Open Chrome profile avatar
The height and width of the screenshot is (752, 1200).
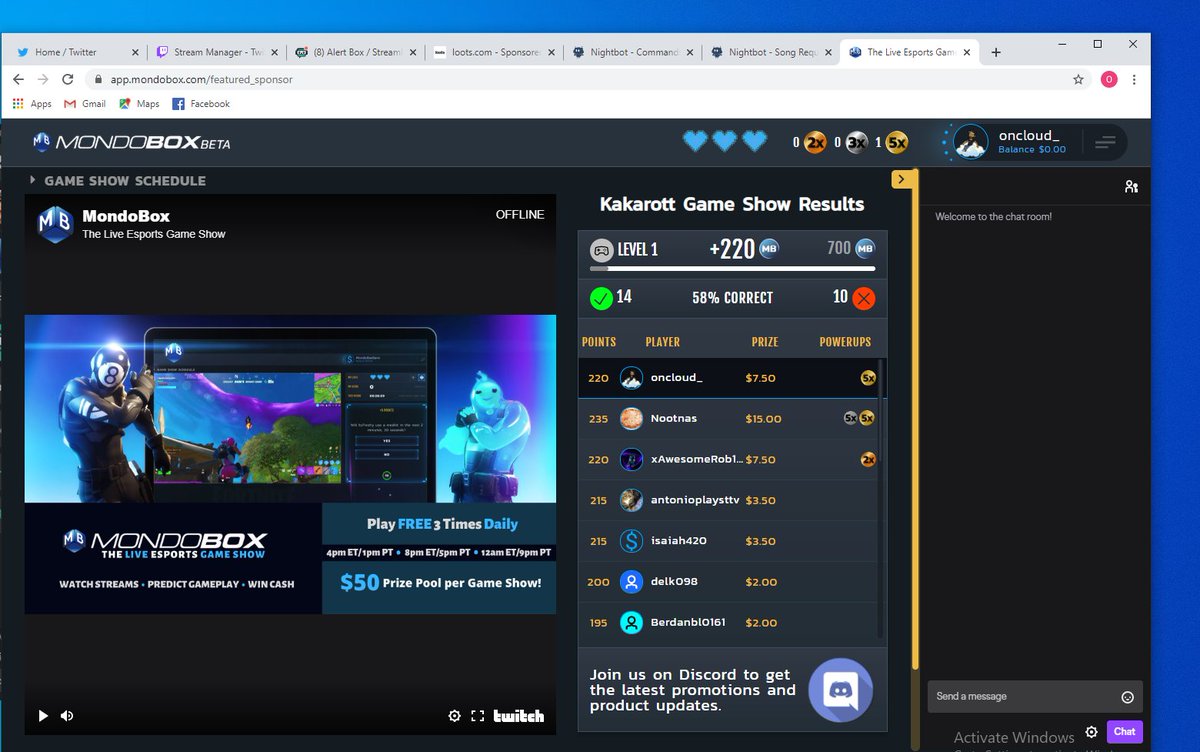click(1108, 79)
